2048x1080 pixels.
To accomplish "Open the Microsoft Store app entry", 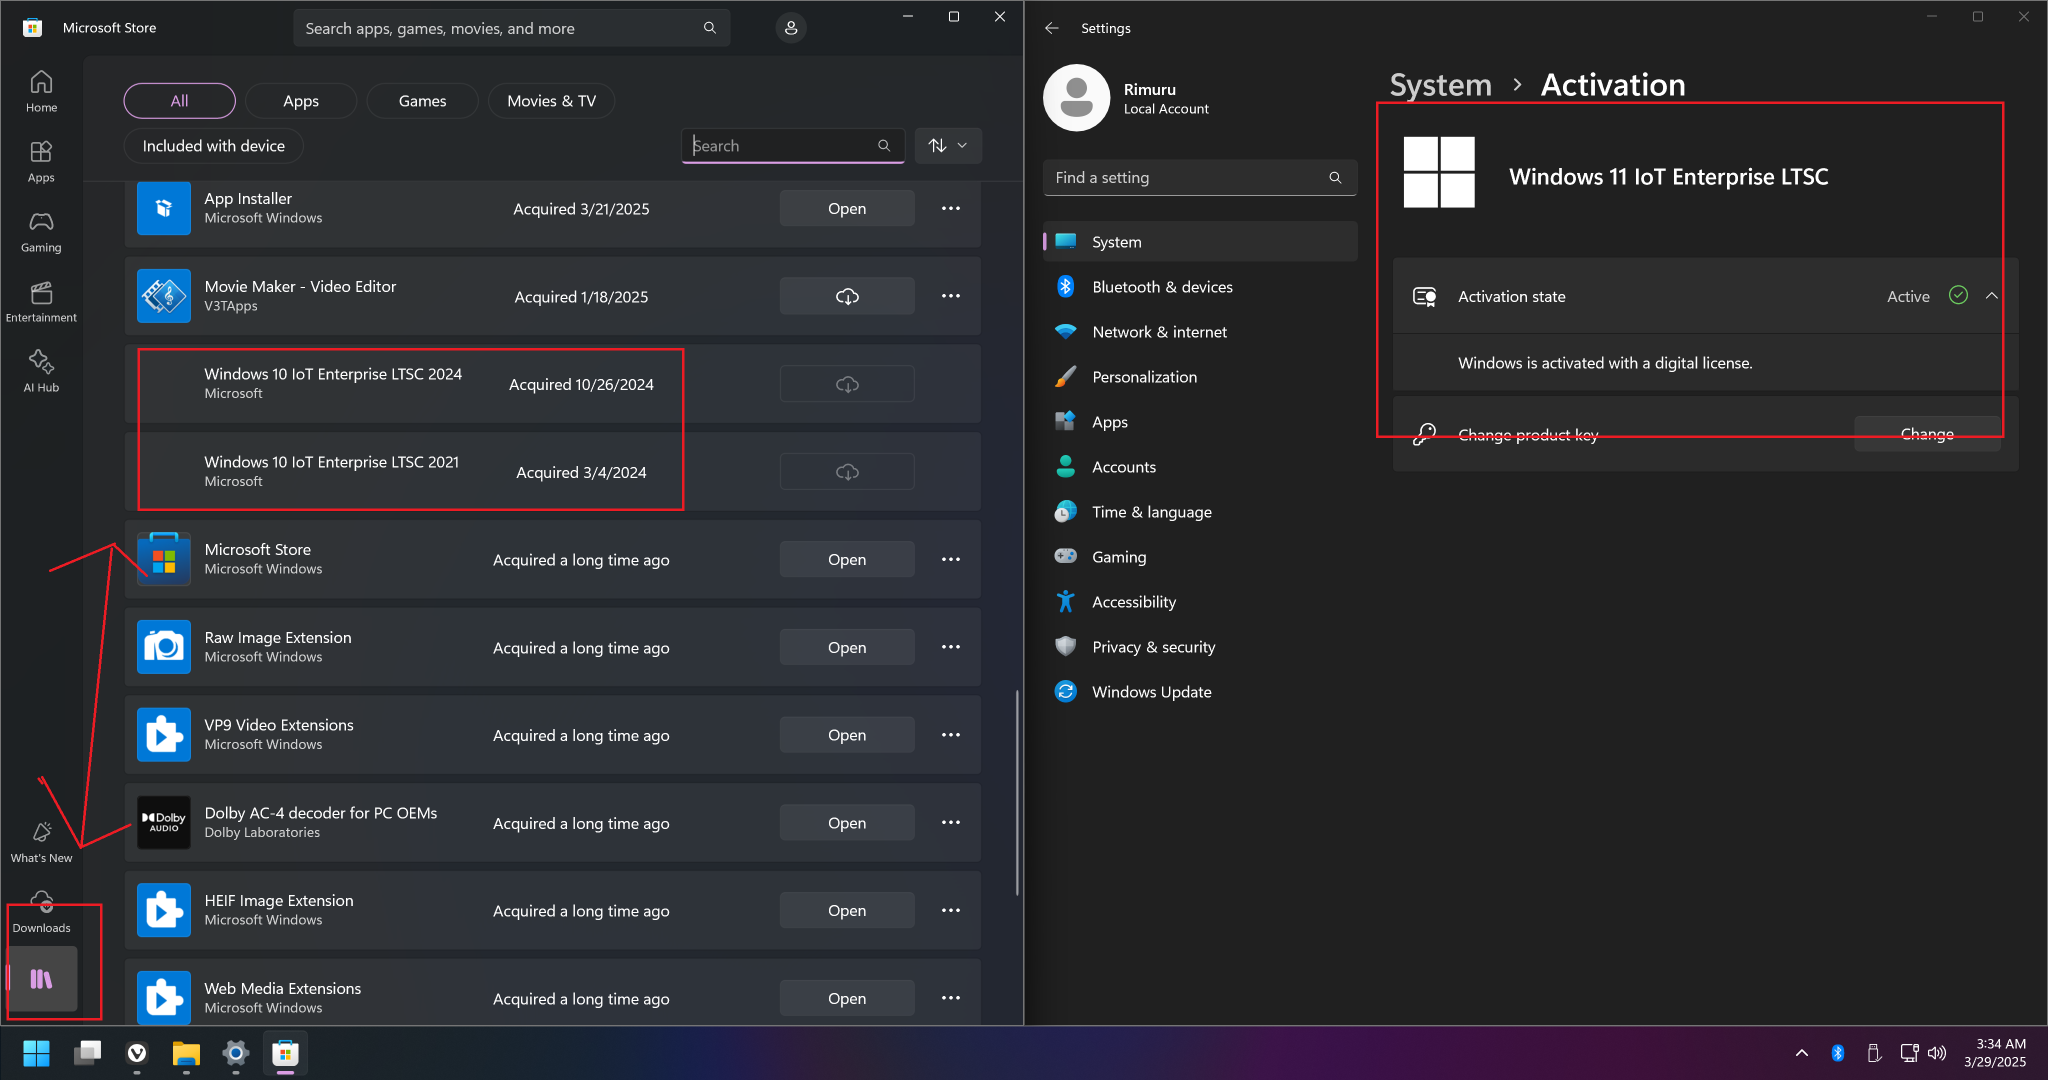I will 847,559.
